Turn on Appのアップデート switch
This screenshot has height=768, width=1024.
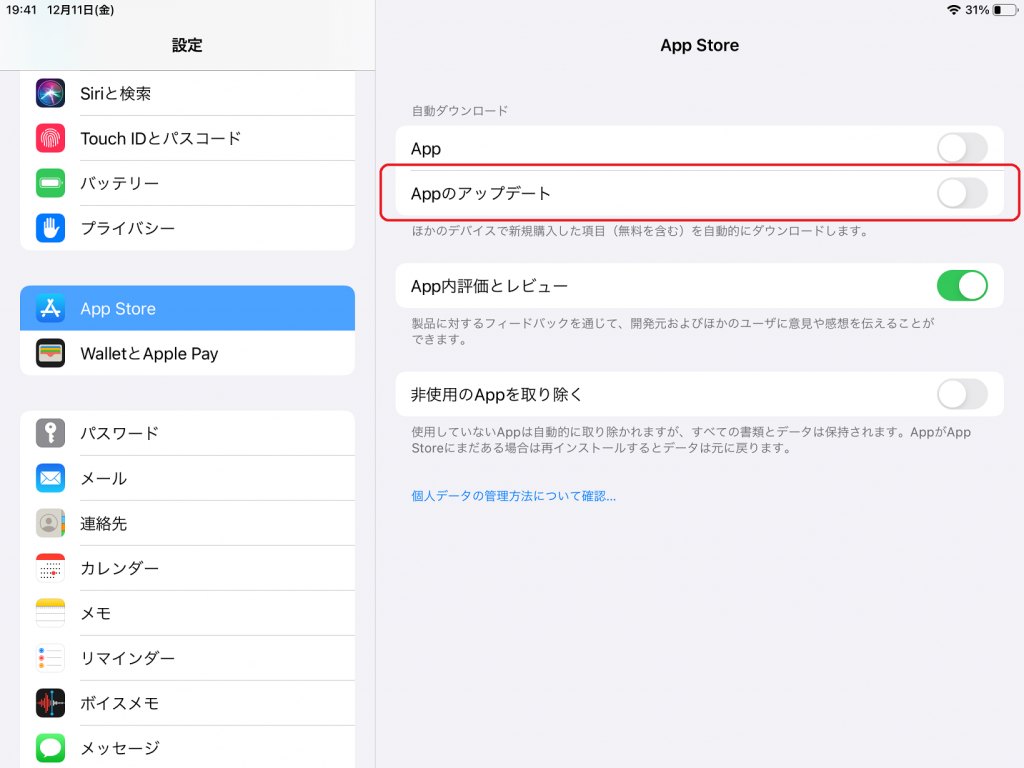click(x=962, y=193)
